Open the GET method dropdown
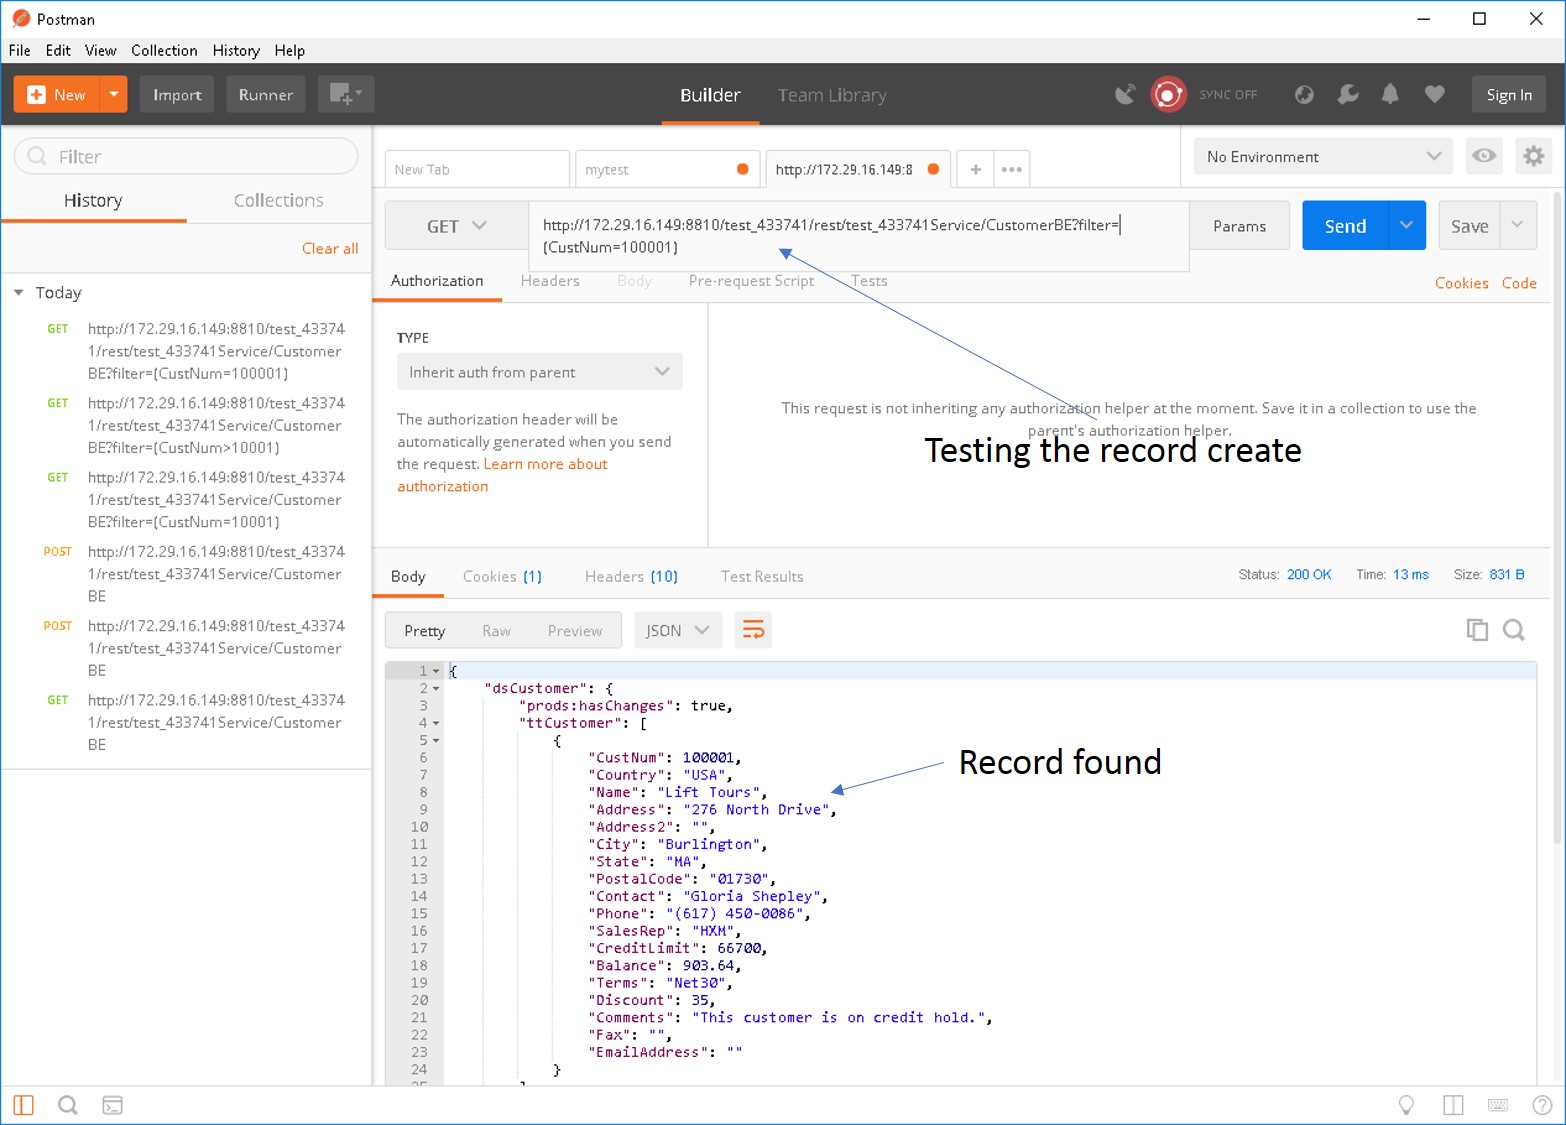Viewport: 1566px width, 1125px height. pos(457,226)
